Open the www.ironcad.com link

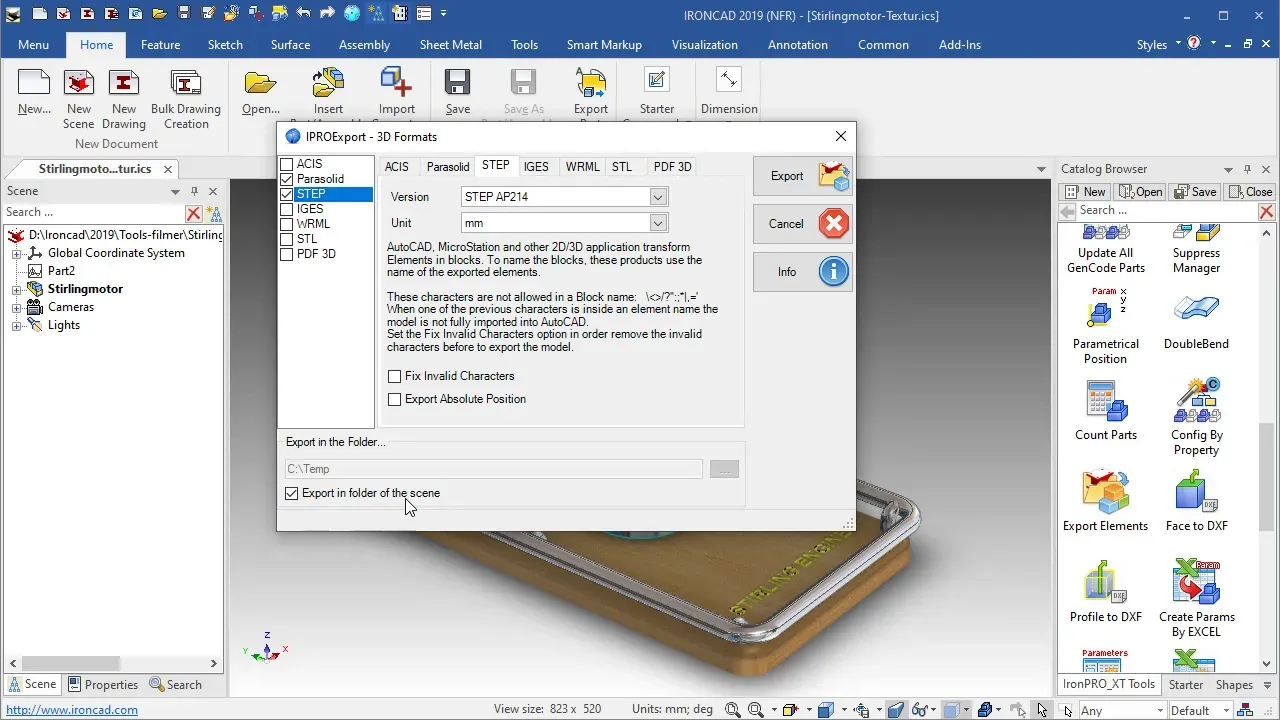[72, 710]
